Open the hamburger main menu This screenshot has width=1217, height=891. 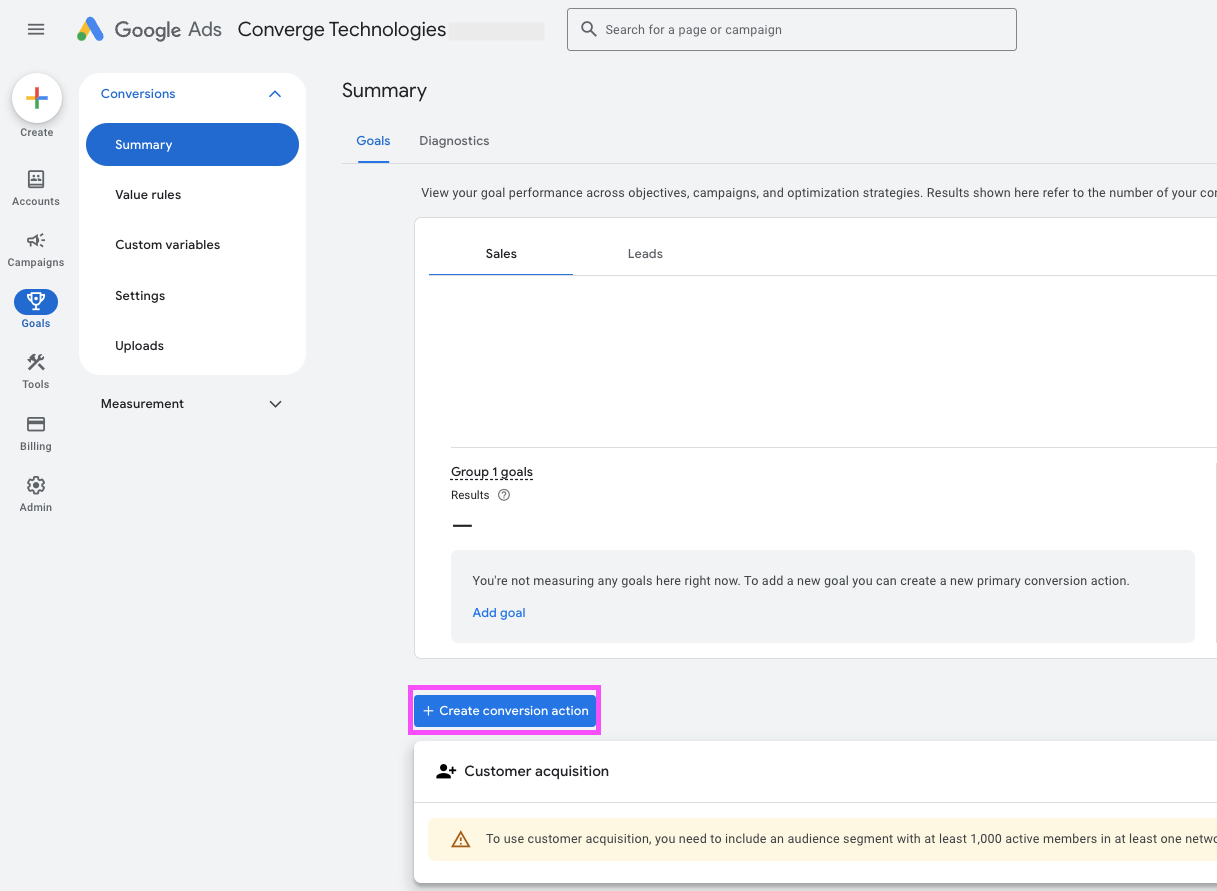tap(36, 30)
